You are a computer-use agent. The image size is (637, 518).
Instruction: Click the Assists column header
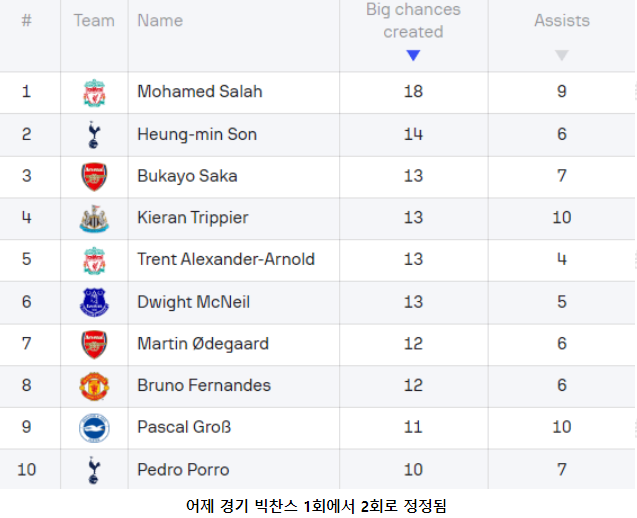point(561,21)
